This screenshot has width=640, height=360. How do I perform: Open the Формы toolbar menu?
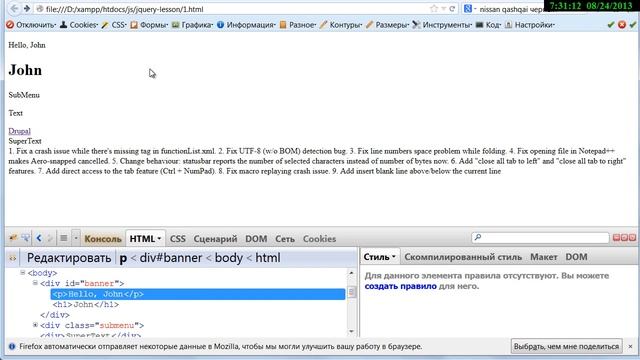point(149,25)
